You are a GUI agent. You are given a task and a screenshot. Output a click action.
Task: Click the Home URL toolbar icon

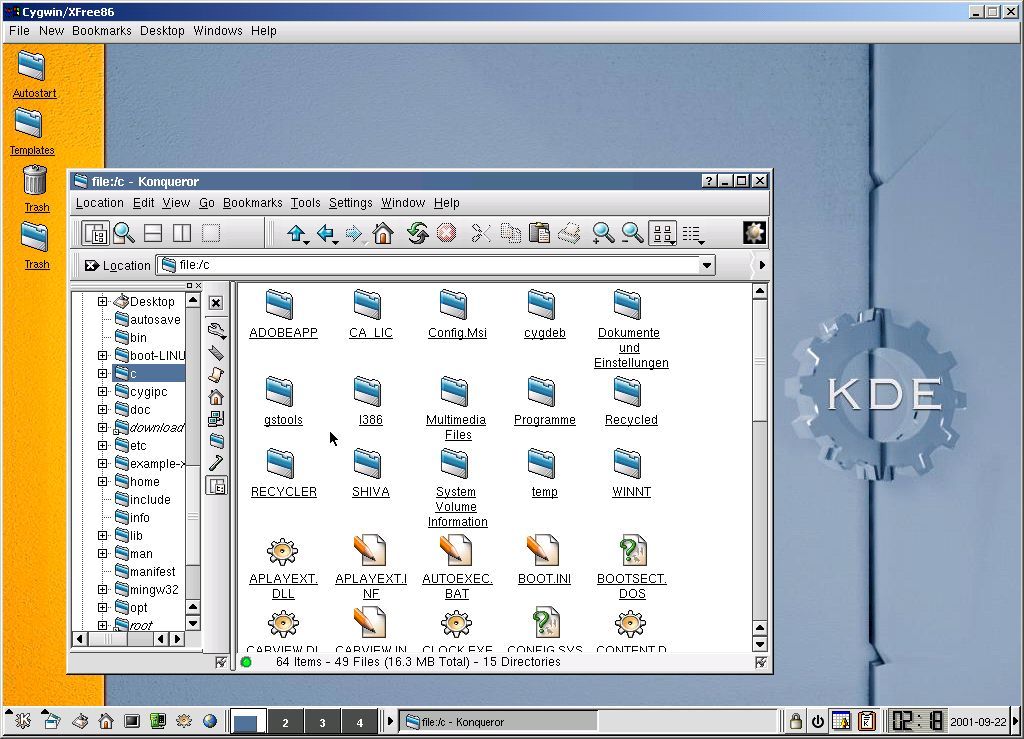coord(383,234)
